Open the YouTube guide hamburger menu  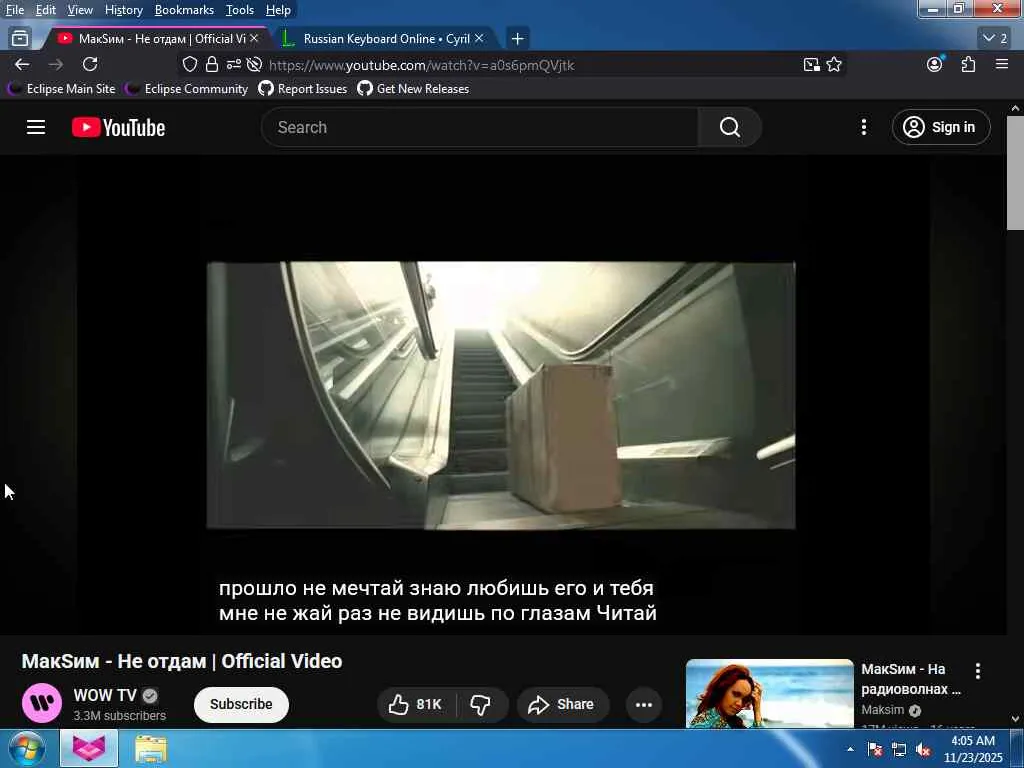click(x=36, y=127)
